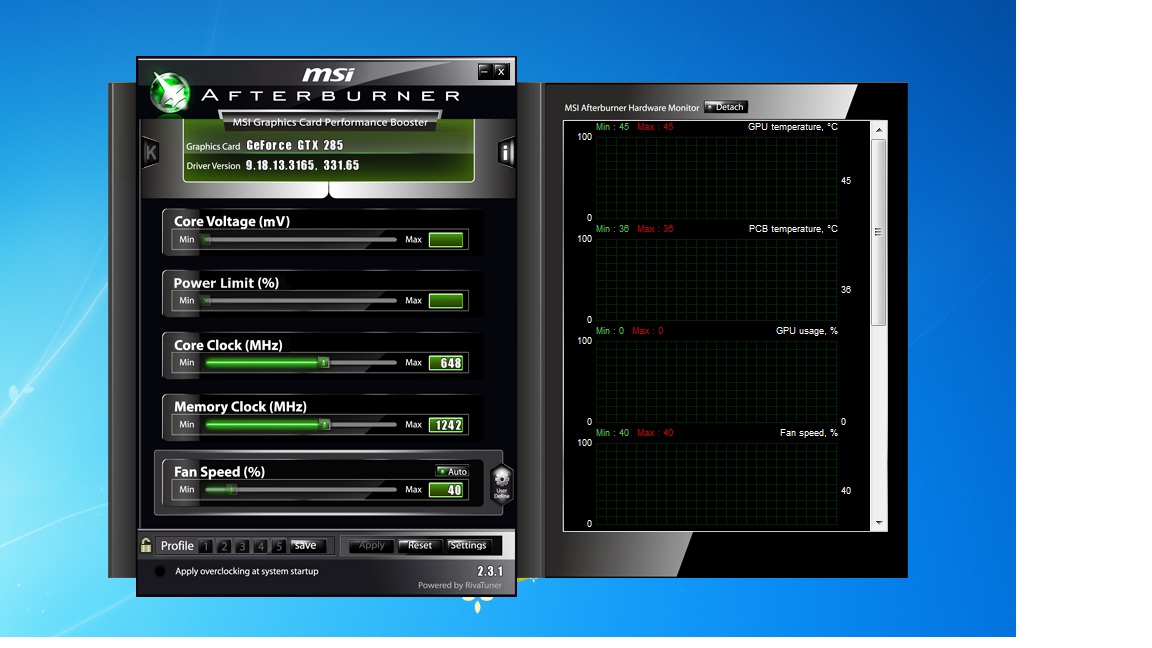Click the Power Limit slider handle
Screen dimensions: 1152x648
tap(206, 300)
